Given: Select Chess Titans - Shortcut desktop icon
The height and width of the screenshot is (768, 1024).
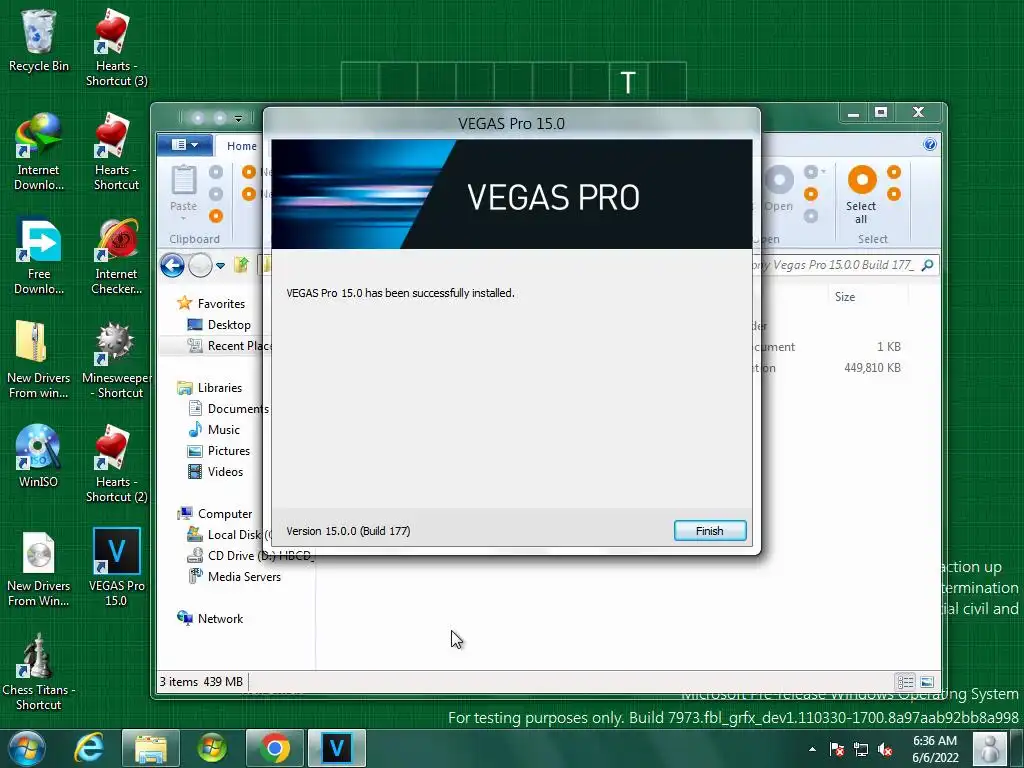Looking at the screenshot, I should click(x=39, y=671).
